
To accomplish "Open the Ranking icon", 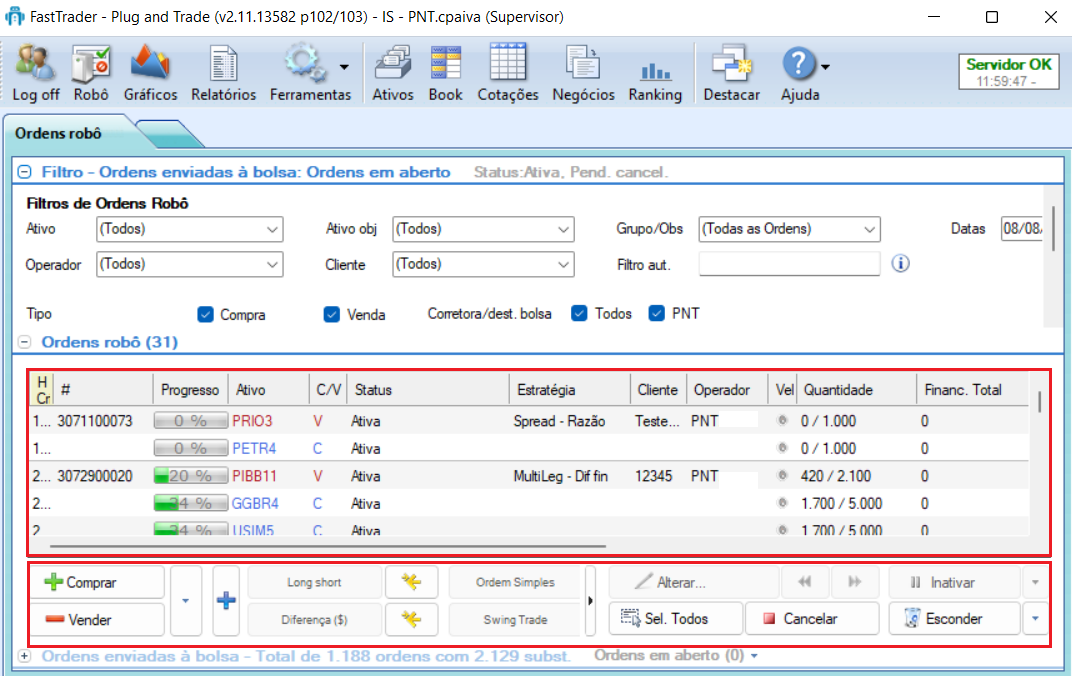I will point(655,70).
